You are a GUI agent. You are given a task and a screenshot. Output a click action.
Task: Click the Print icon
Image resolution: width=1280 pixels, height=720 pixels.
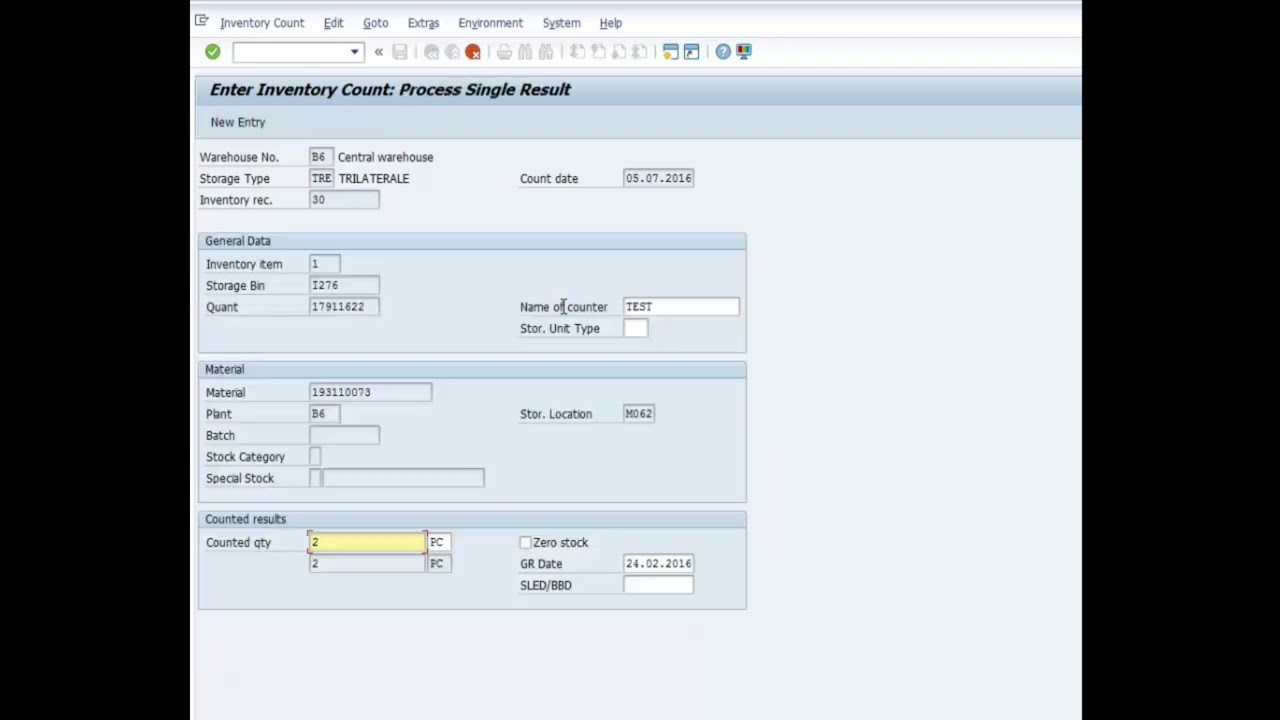pyautogui.click(x=504, y=52)
